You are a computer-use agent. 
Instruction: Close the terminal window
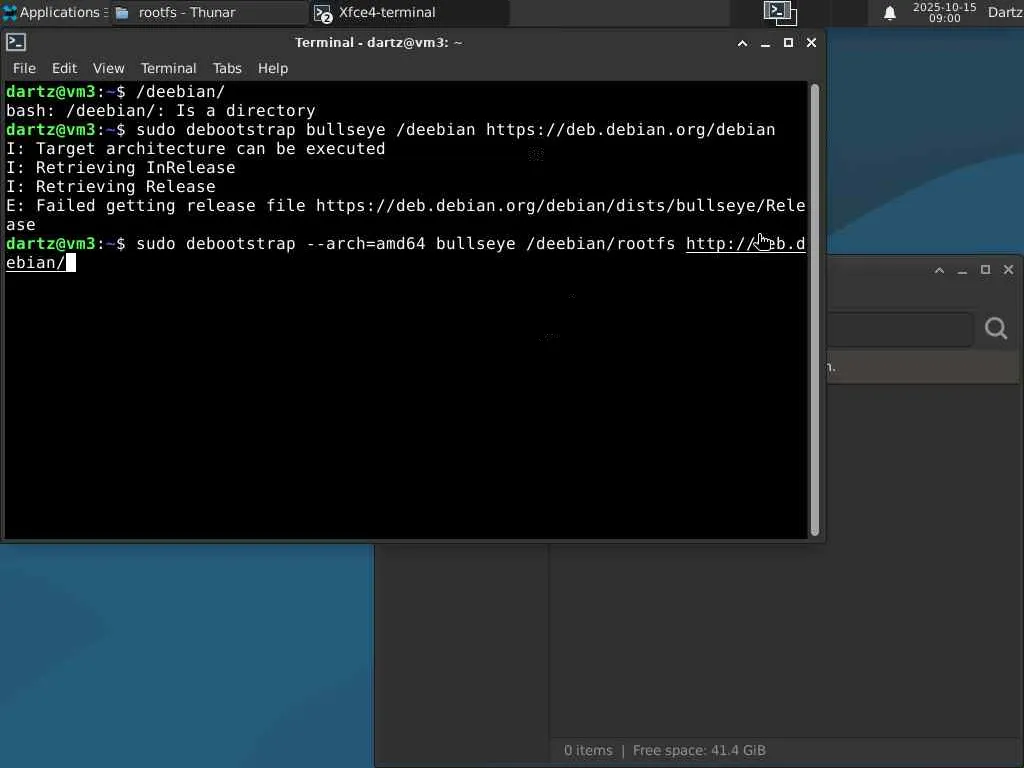(811, 42)
